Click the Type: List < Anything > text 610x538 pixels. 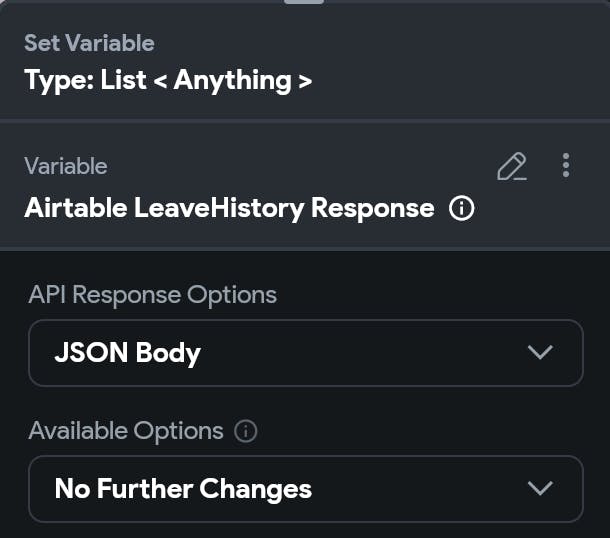[167, 80]
